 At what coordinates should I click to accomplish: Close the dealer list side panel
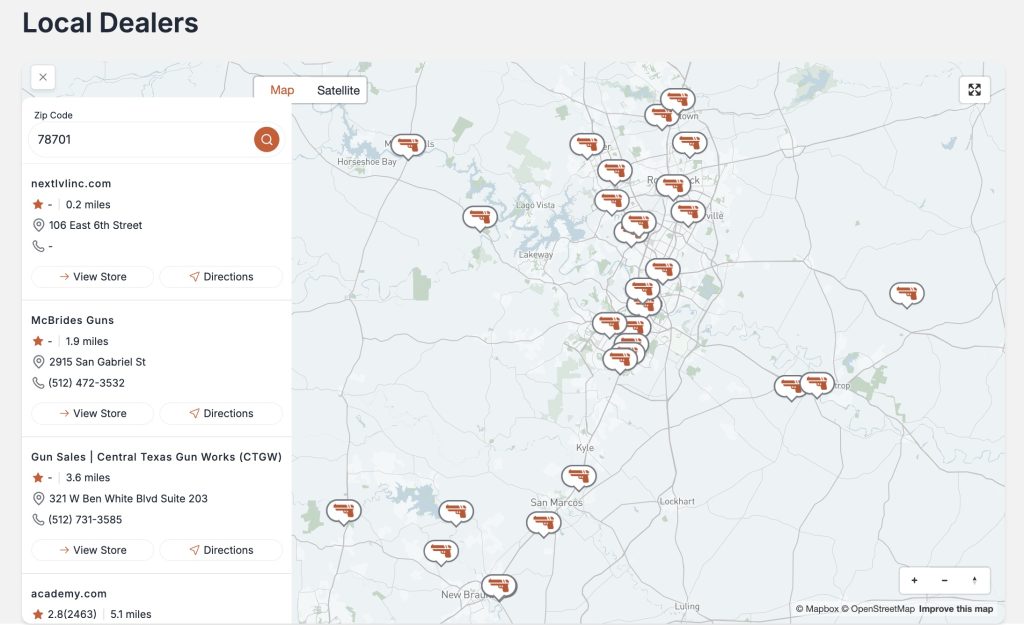point(43,77)
